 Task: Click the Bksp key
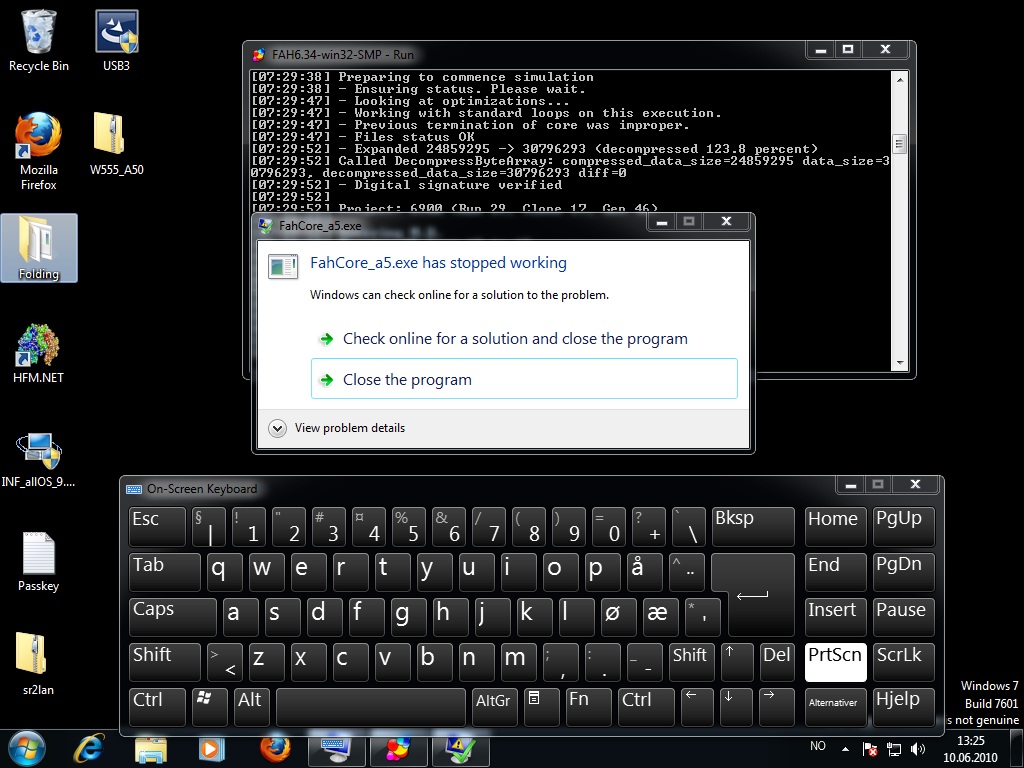pos(753,526)
